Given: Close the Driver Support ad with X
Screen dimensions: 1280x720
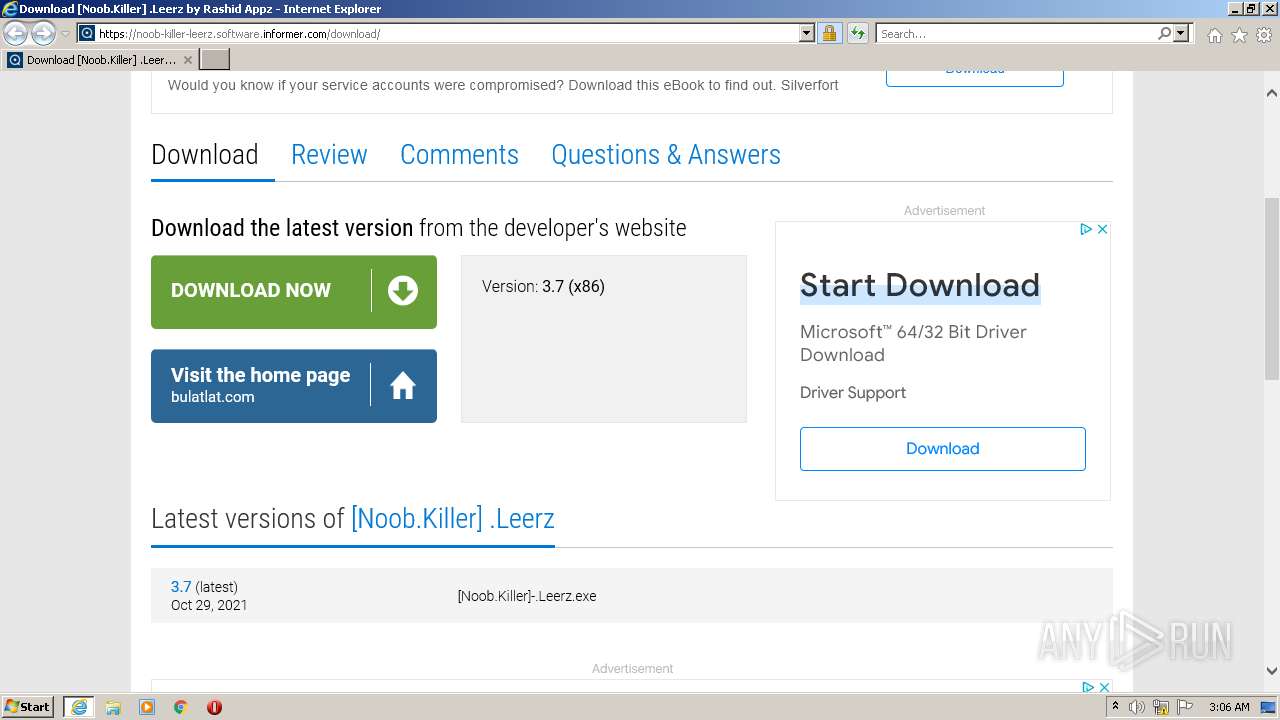Looking at the screenshot, I should (x=1102, y=229).
